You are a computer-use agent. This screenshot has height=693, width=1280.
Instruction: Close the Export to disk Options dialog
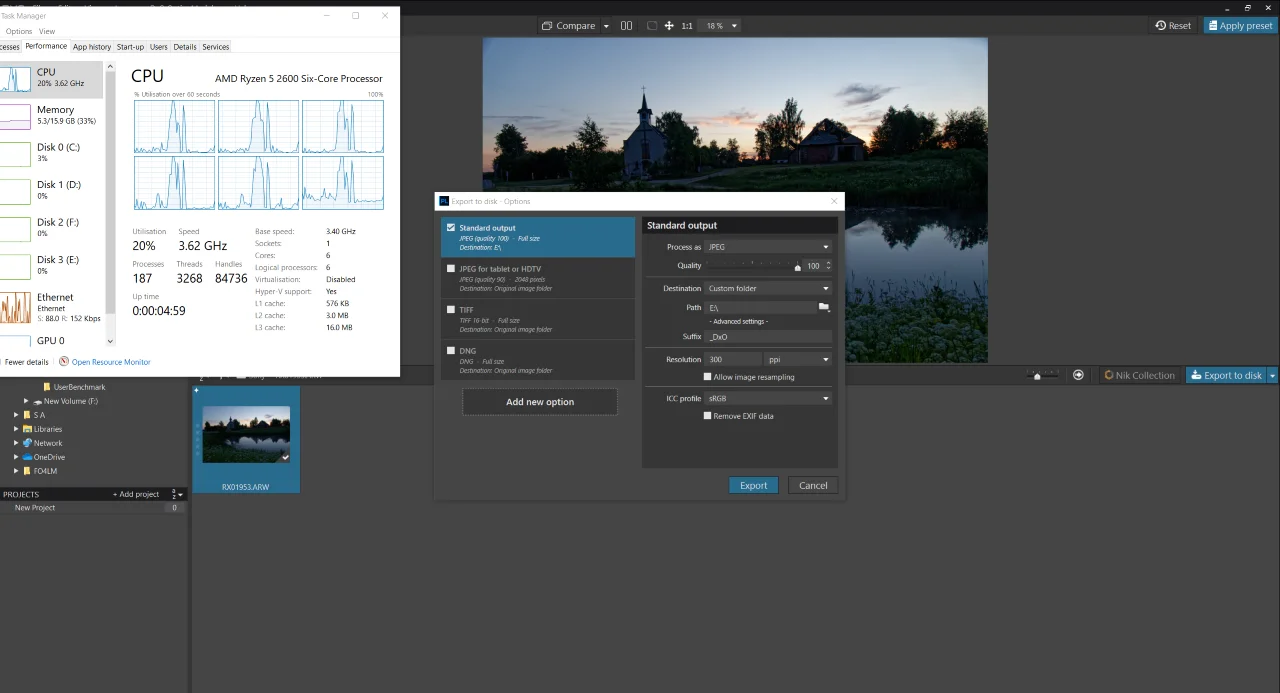(x=834, y=201)
